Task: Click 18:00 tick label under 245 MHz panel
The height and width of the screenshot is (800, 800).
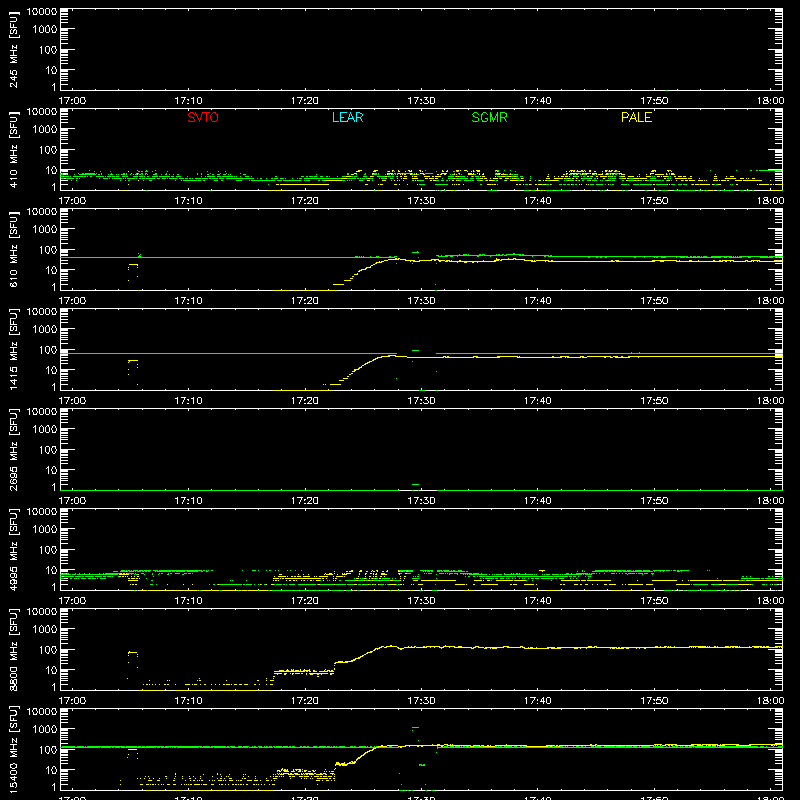Action: pos(770,101)
